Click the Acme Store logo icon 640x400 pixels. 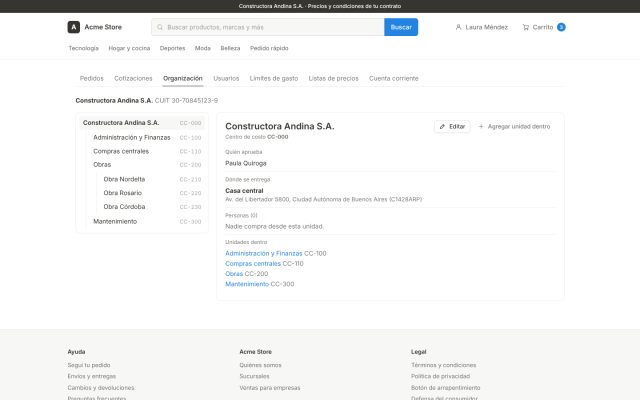click(73, 27)
